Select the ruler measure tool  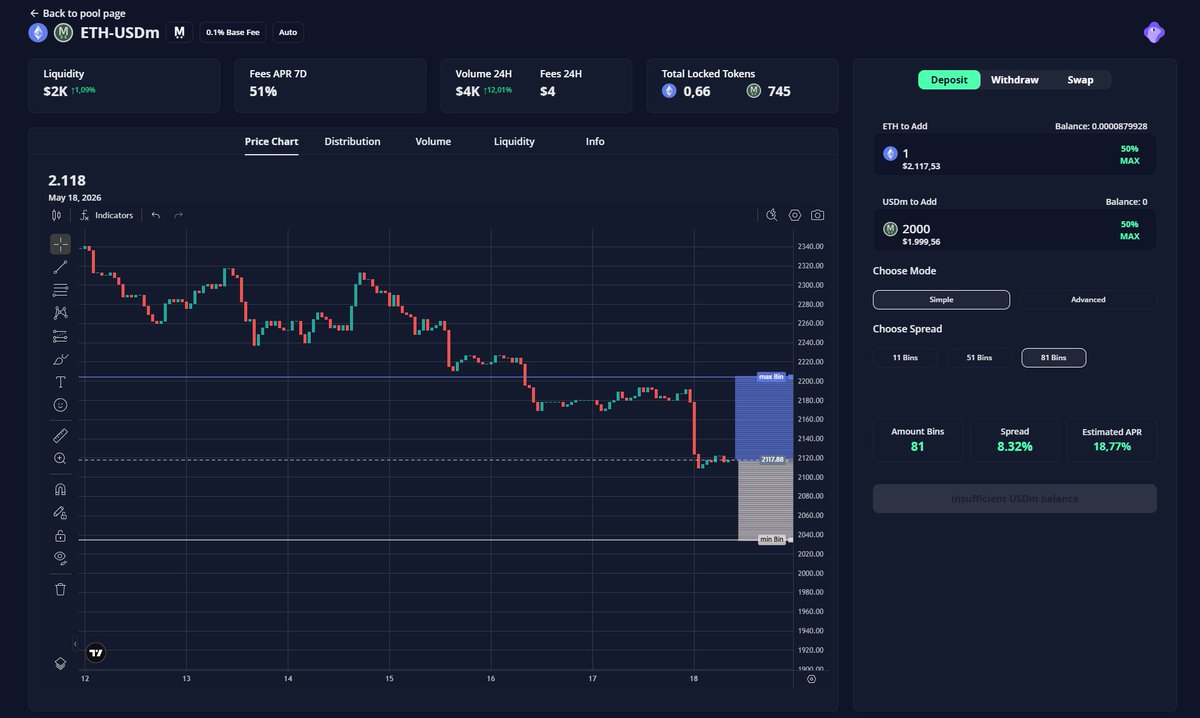(60, 436)
